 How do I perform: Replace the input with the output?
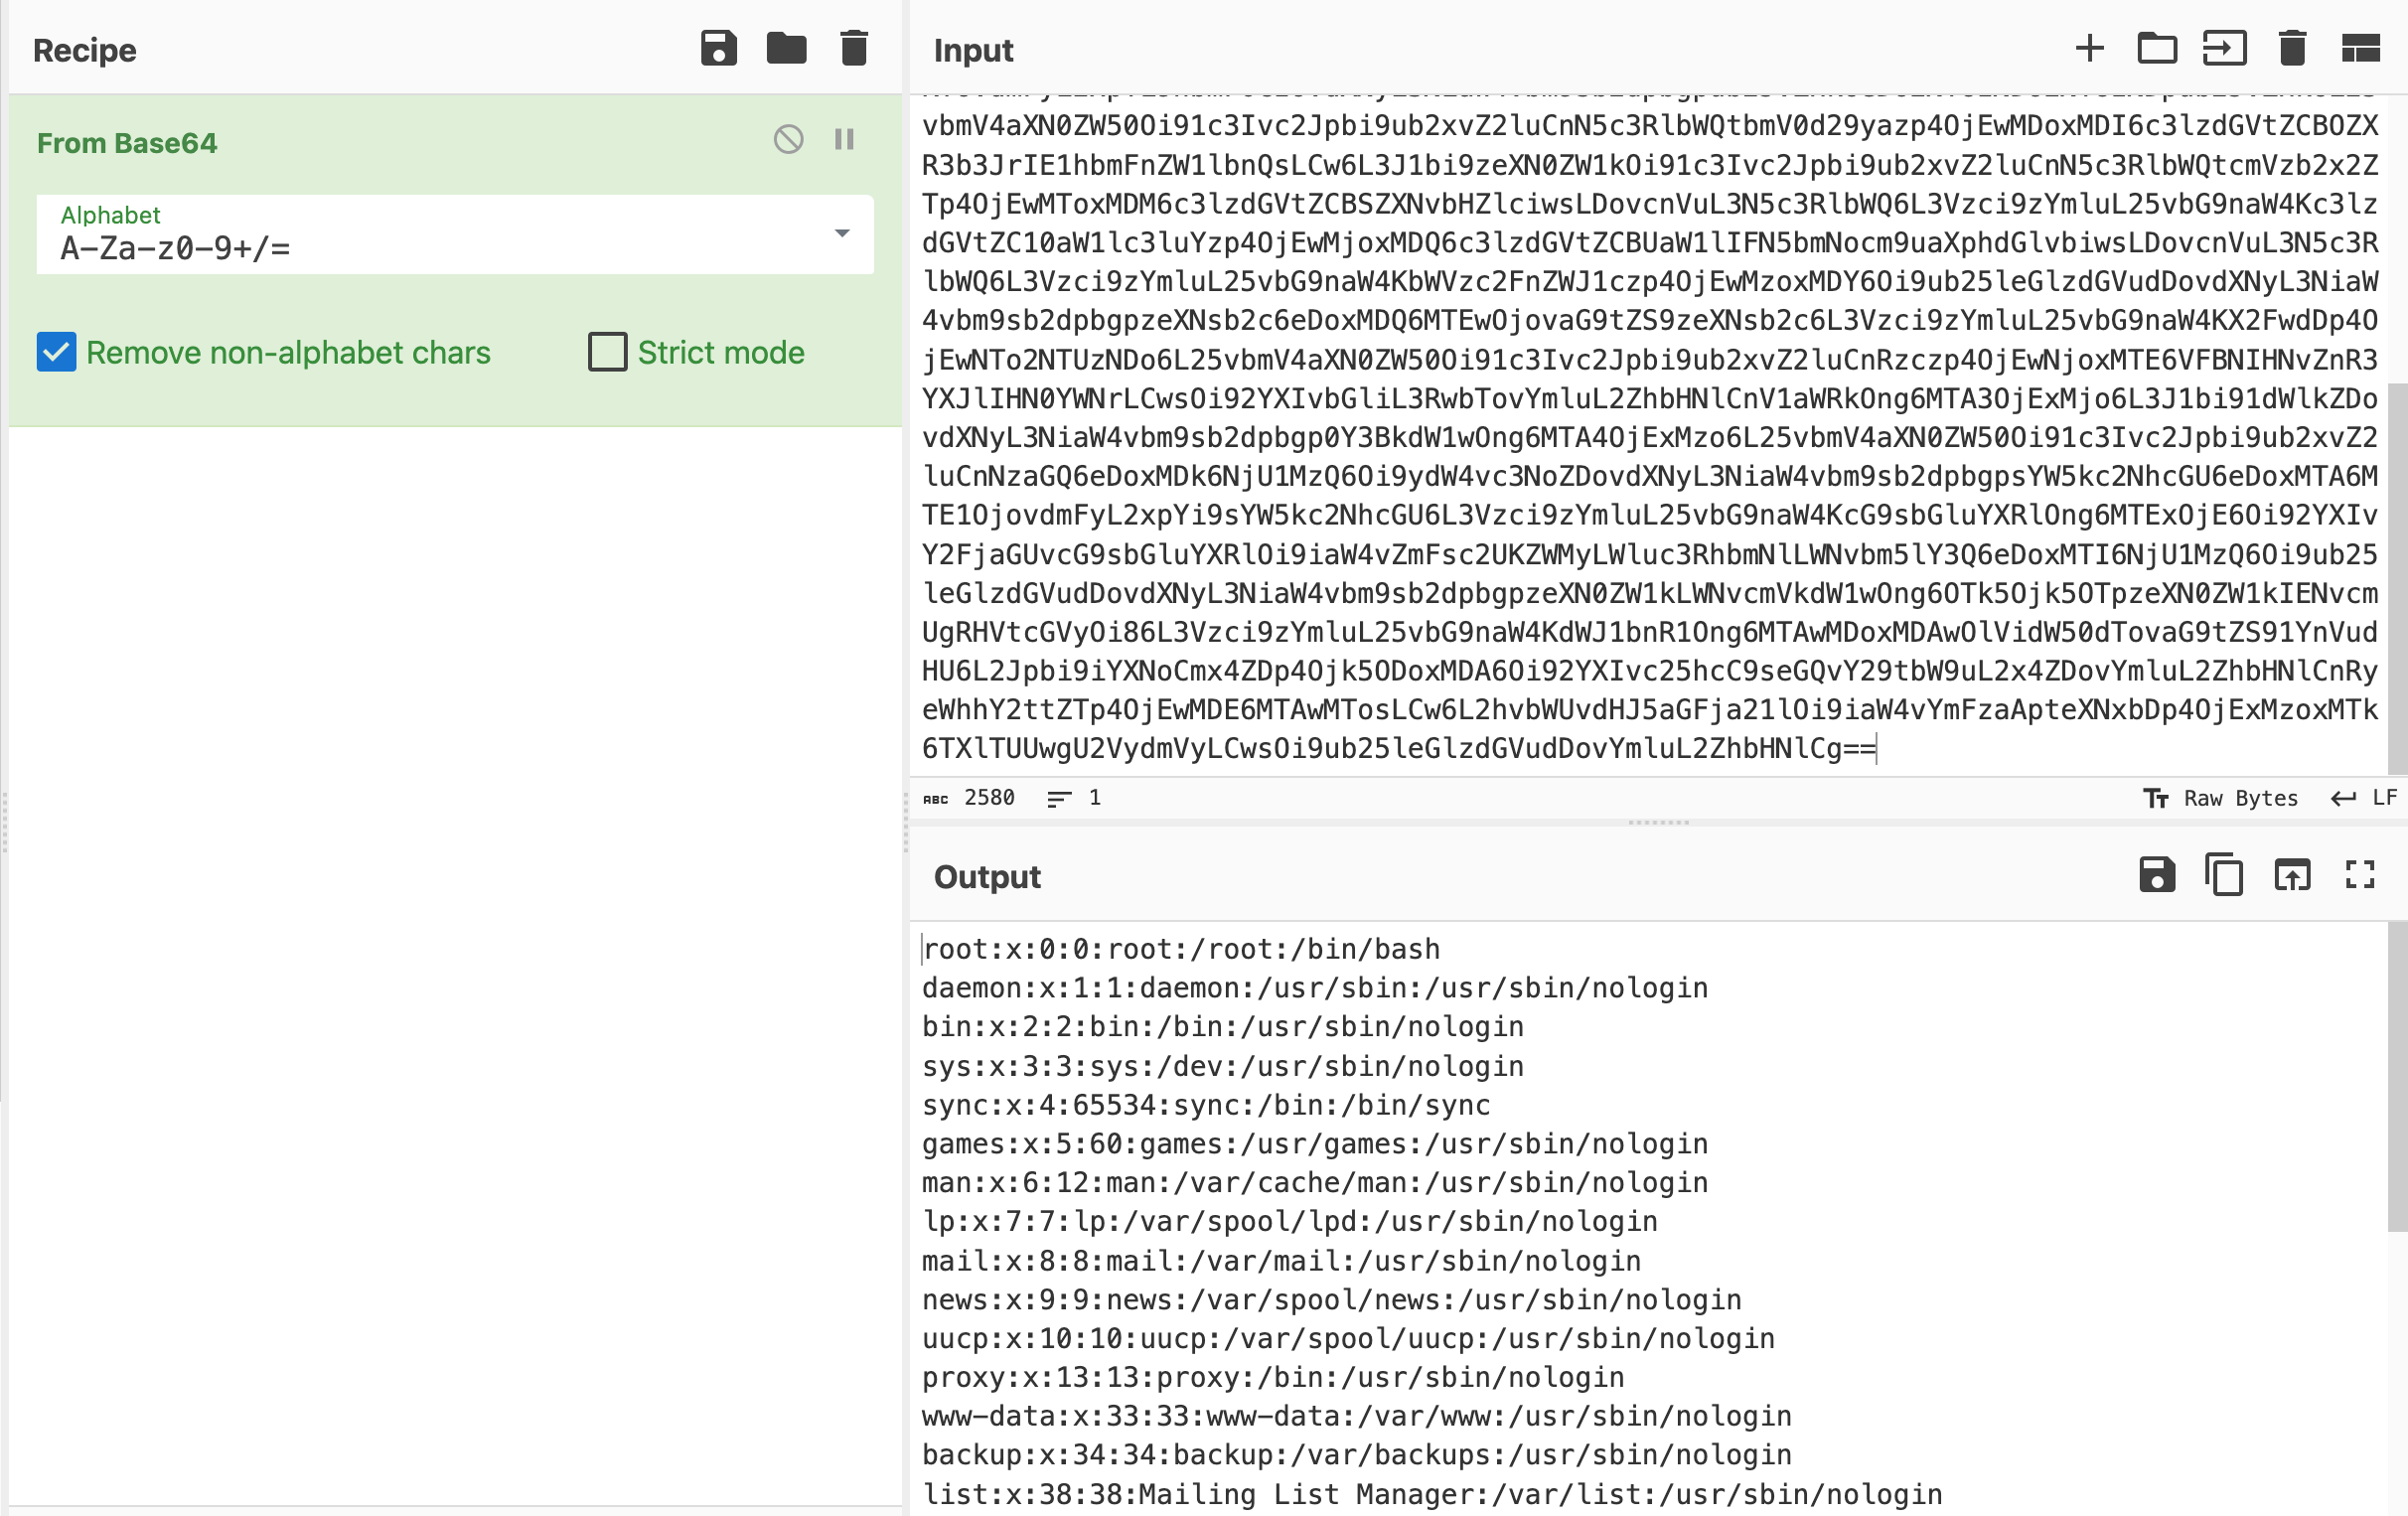2292,875
